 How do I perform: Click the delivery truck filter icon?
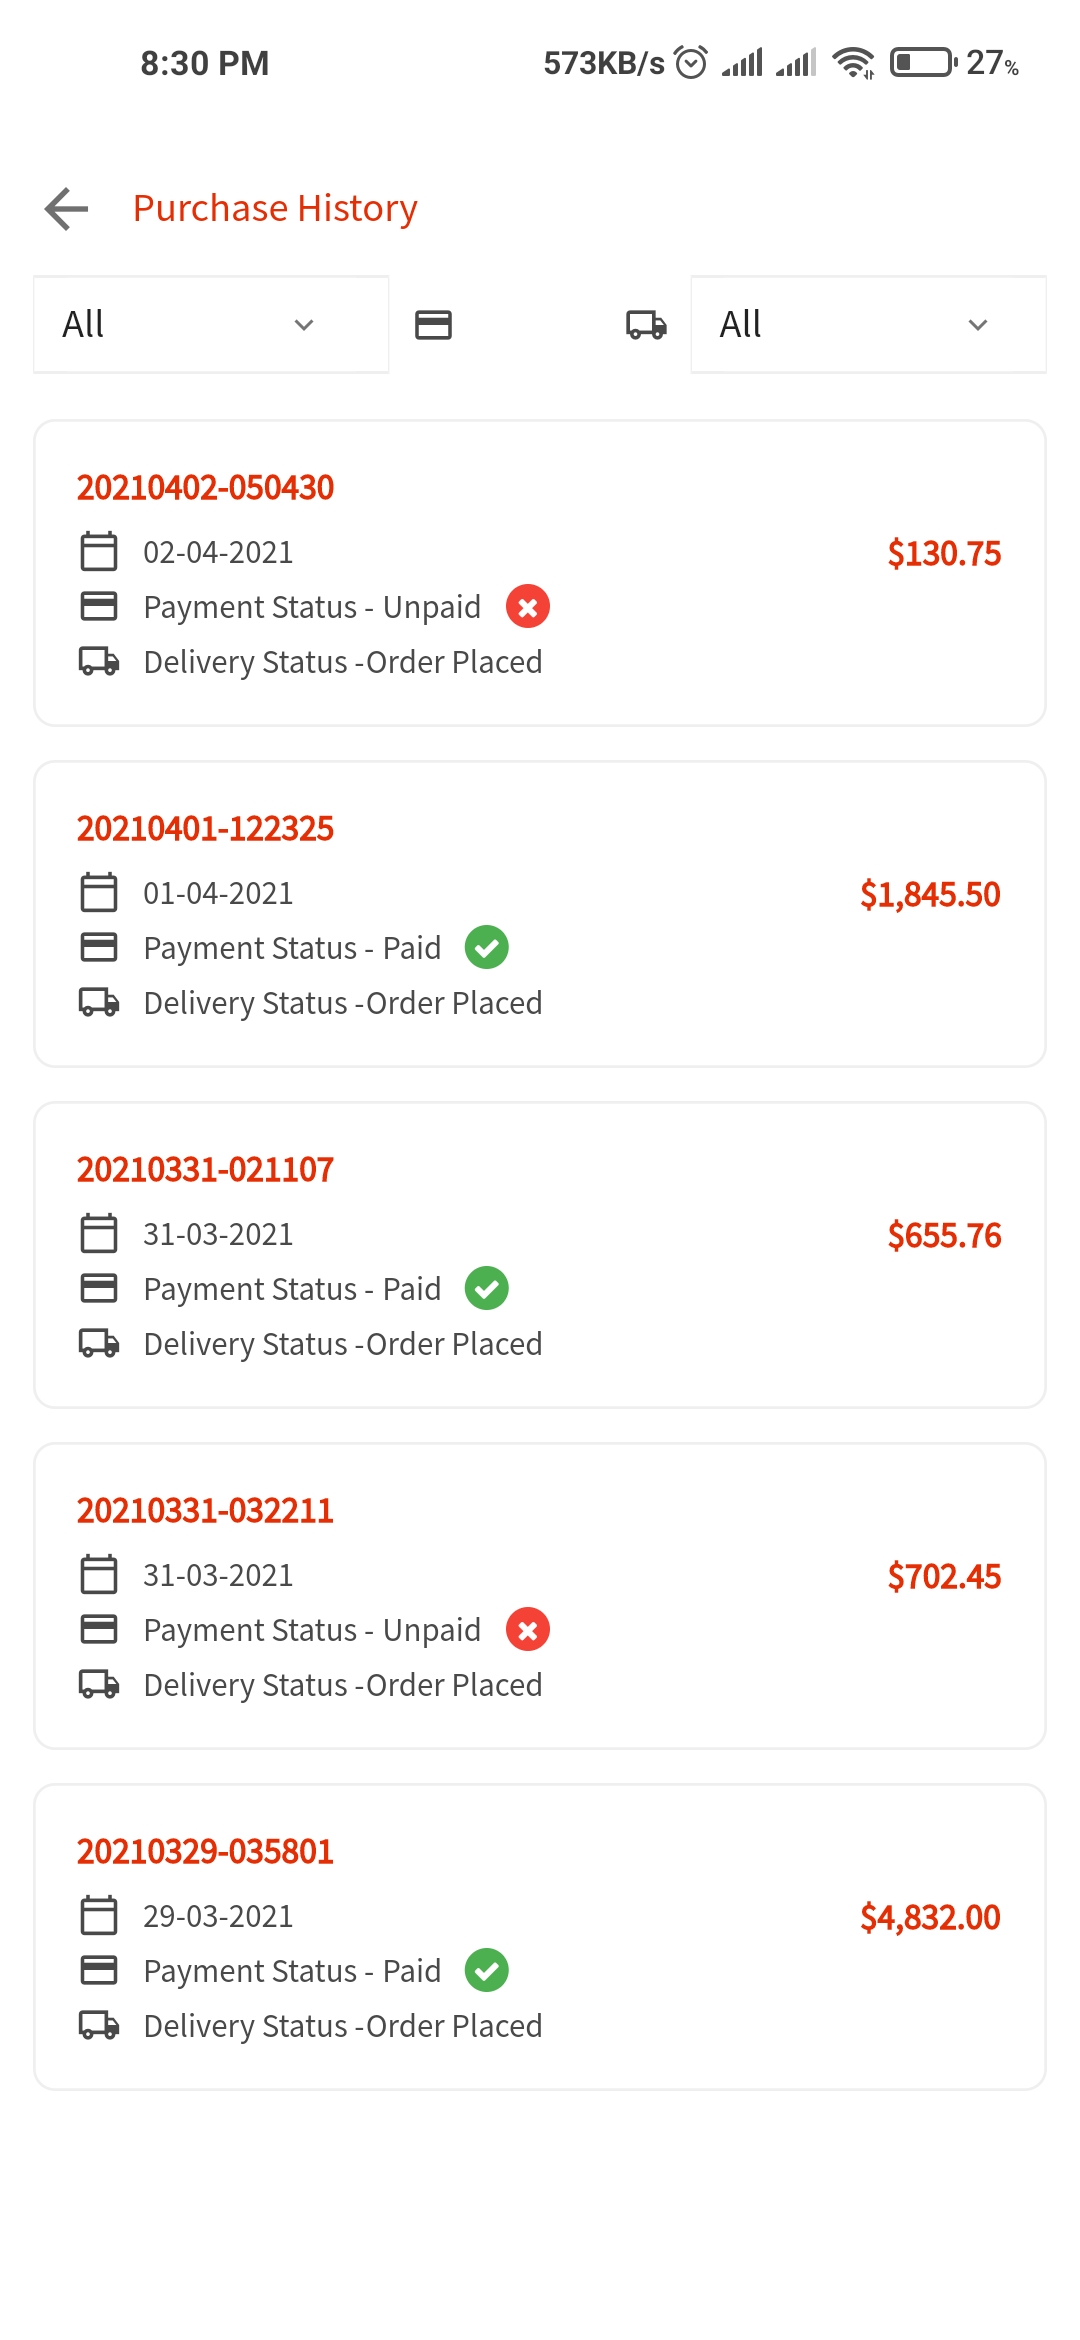646,325
